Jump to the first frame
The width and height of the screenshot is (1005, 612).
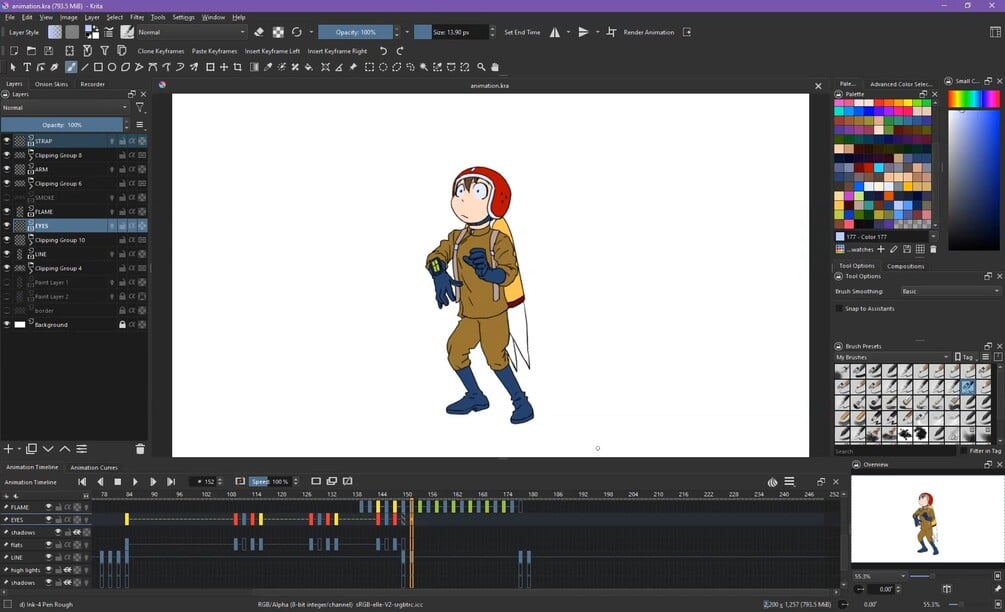(x=82, y=481)
